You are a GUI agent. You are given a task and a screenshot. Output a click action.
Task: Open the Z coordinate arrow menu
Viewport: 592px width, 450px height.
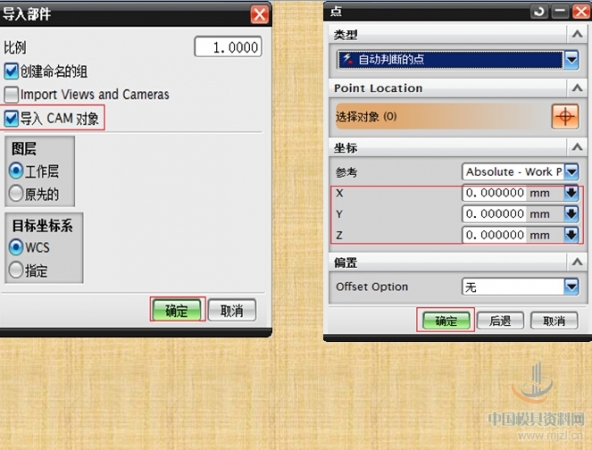(571, 234)
